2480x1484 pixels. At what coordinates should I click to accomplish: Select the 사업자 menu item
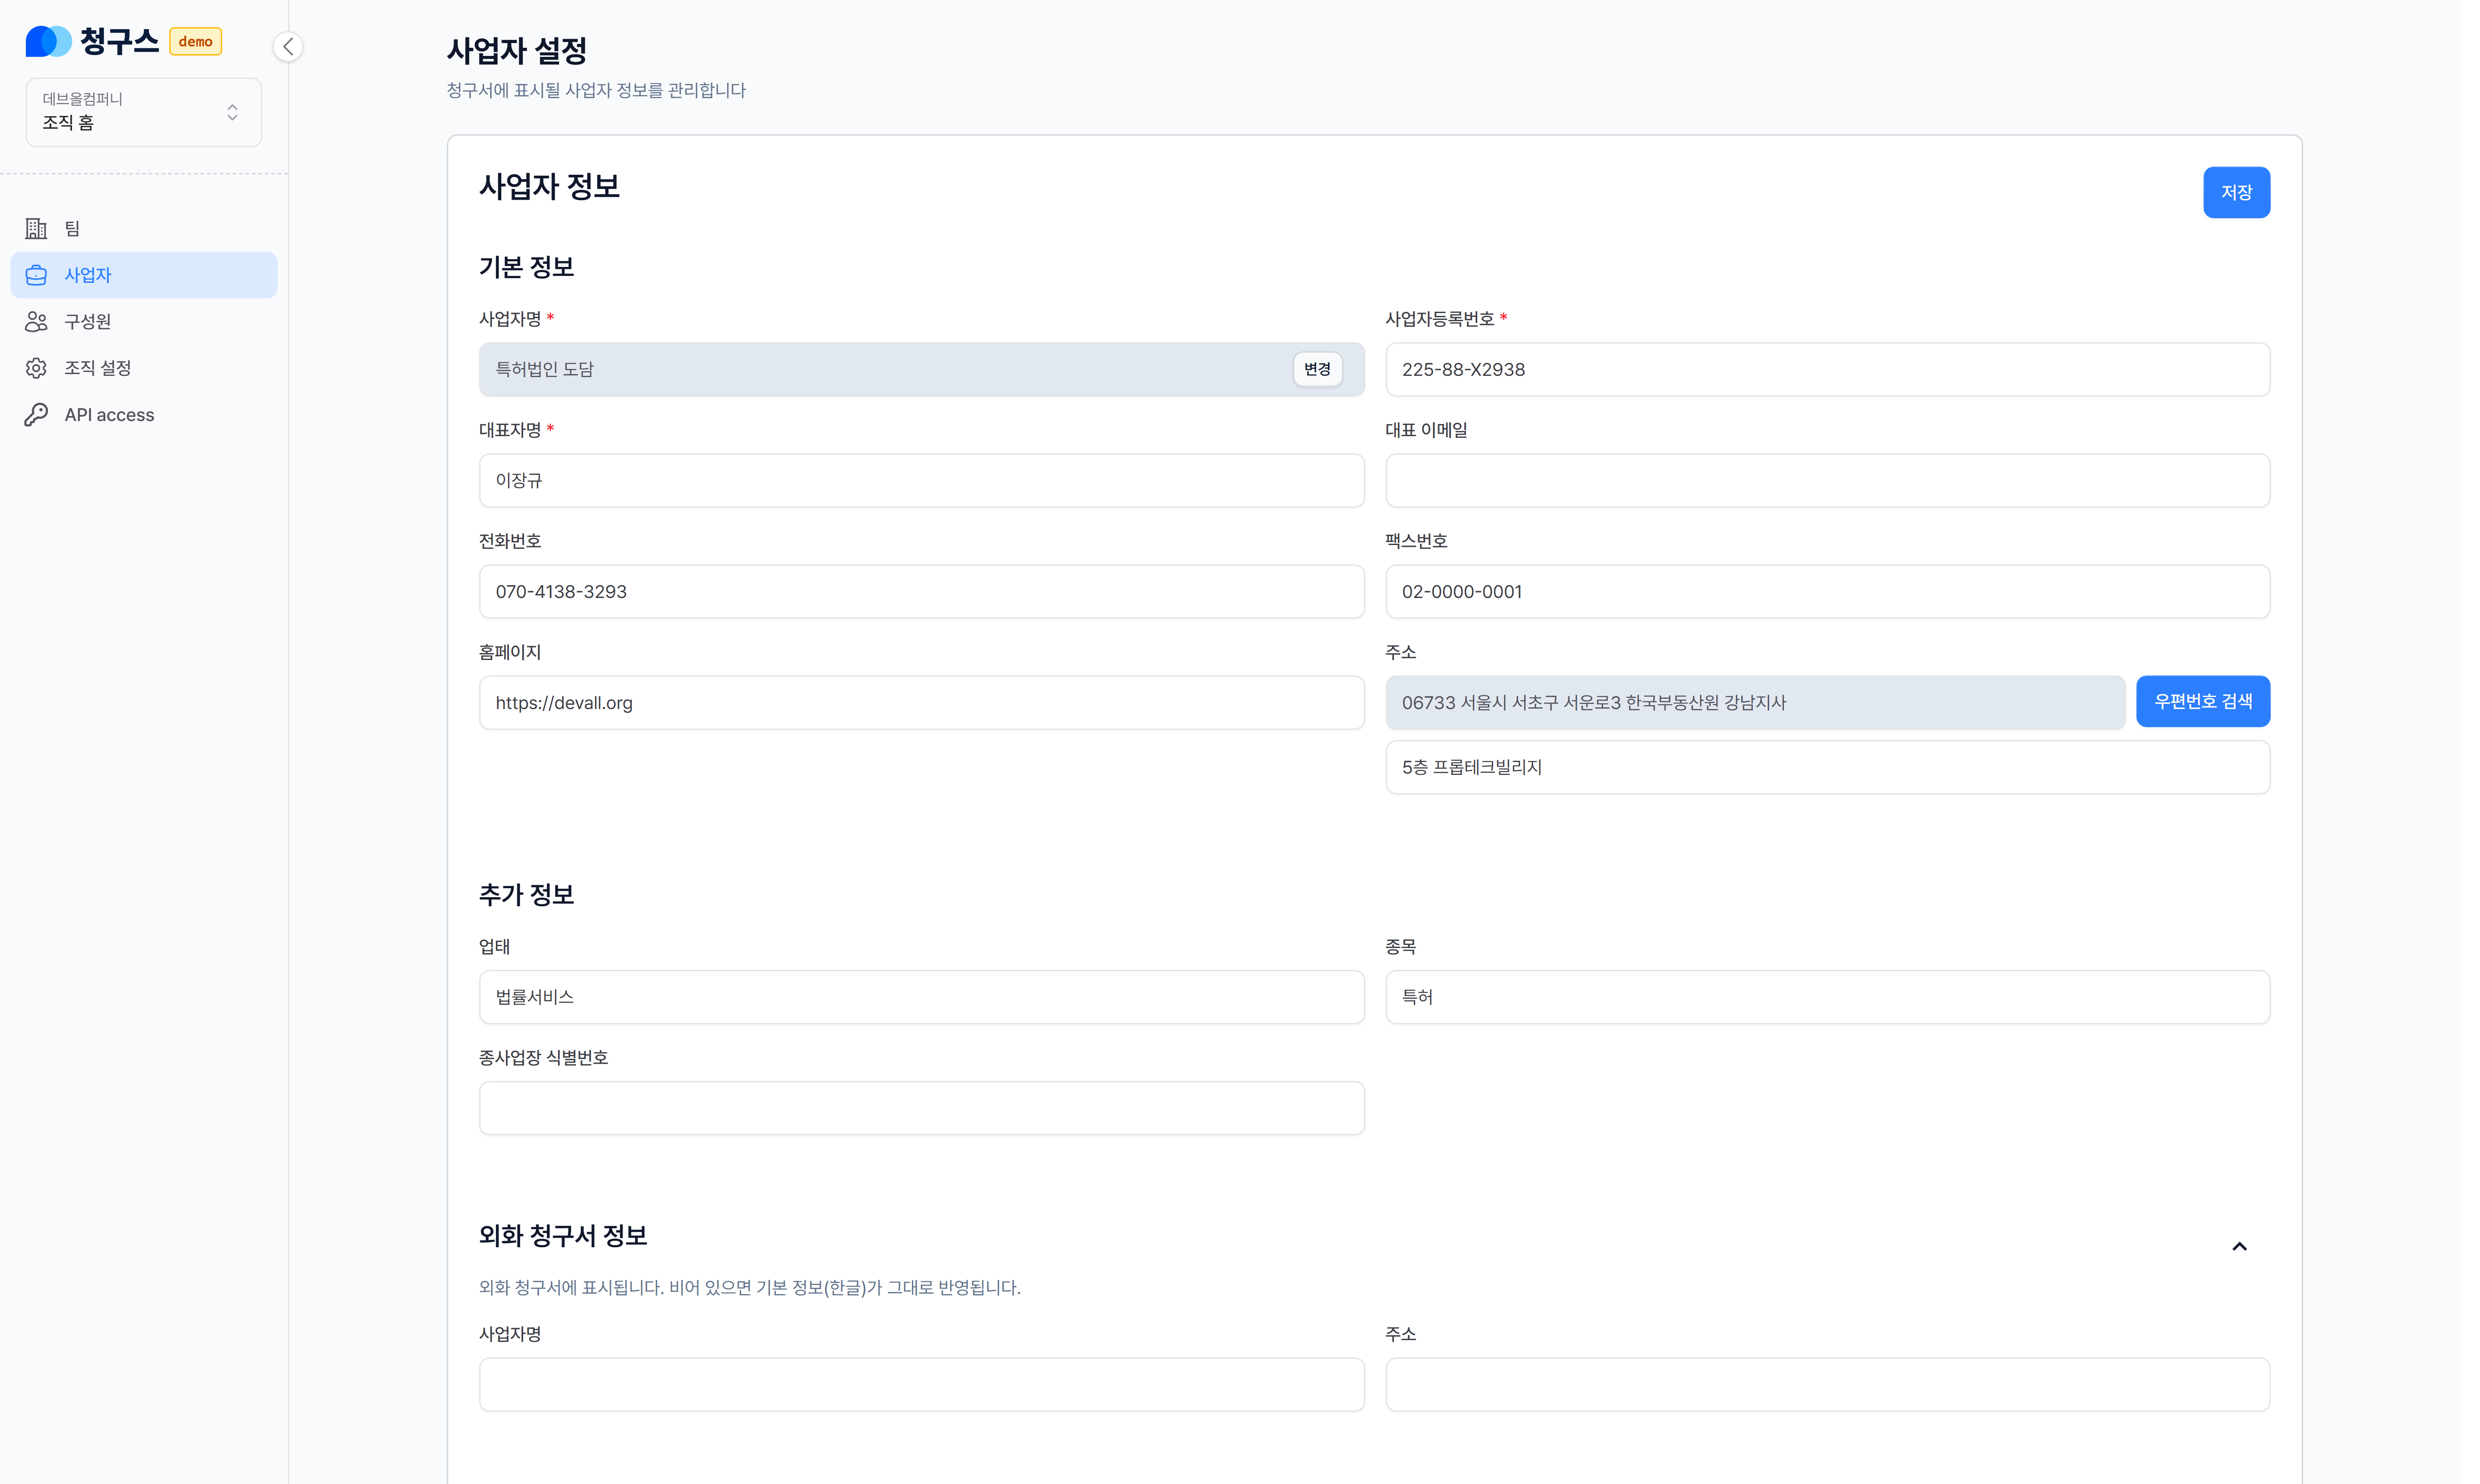click(144, 275)
